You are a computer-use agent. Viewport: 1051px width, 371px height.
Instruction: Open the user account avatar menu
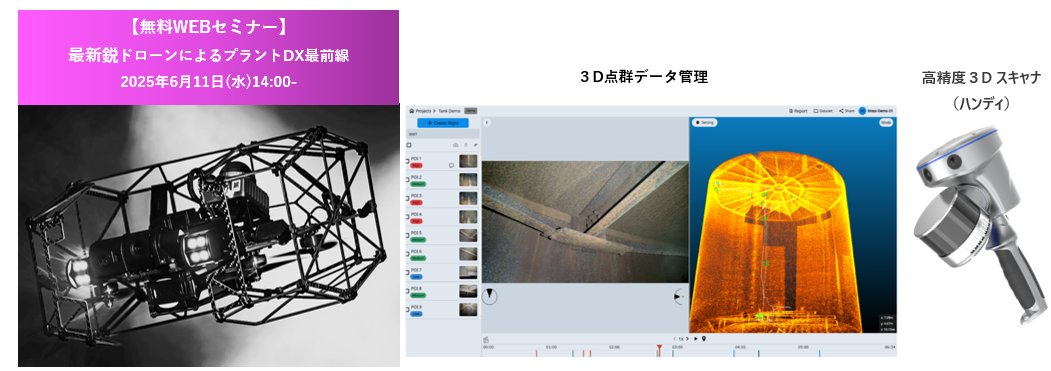(x=862, y=111)
